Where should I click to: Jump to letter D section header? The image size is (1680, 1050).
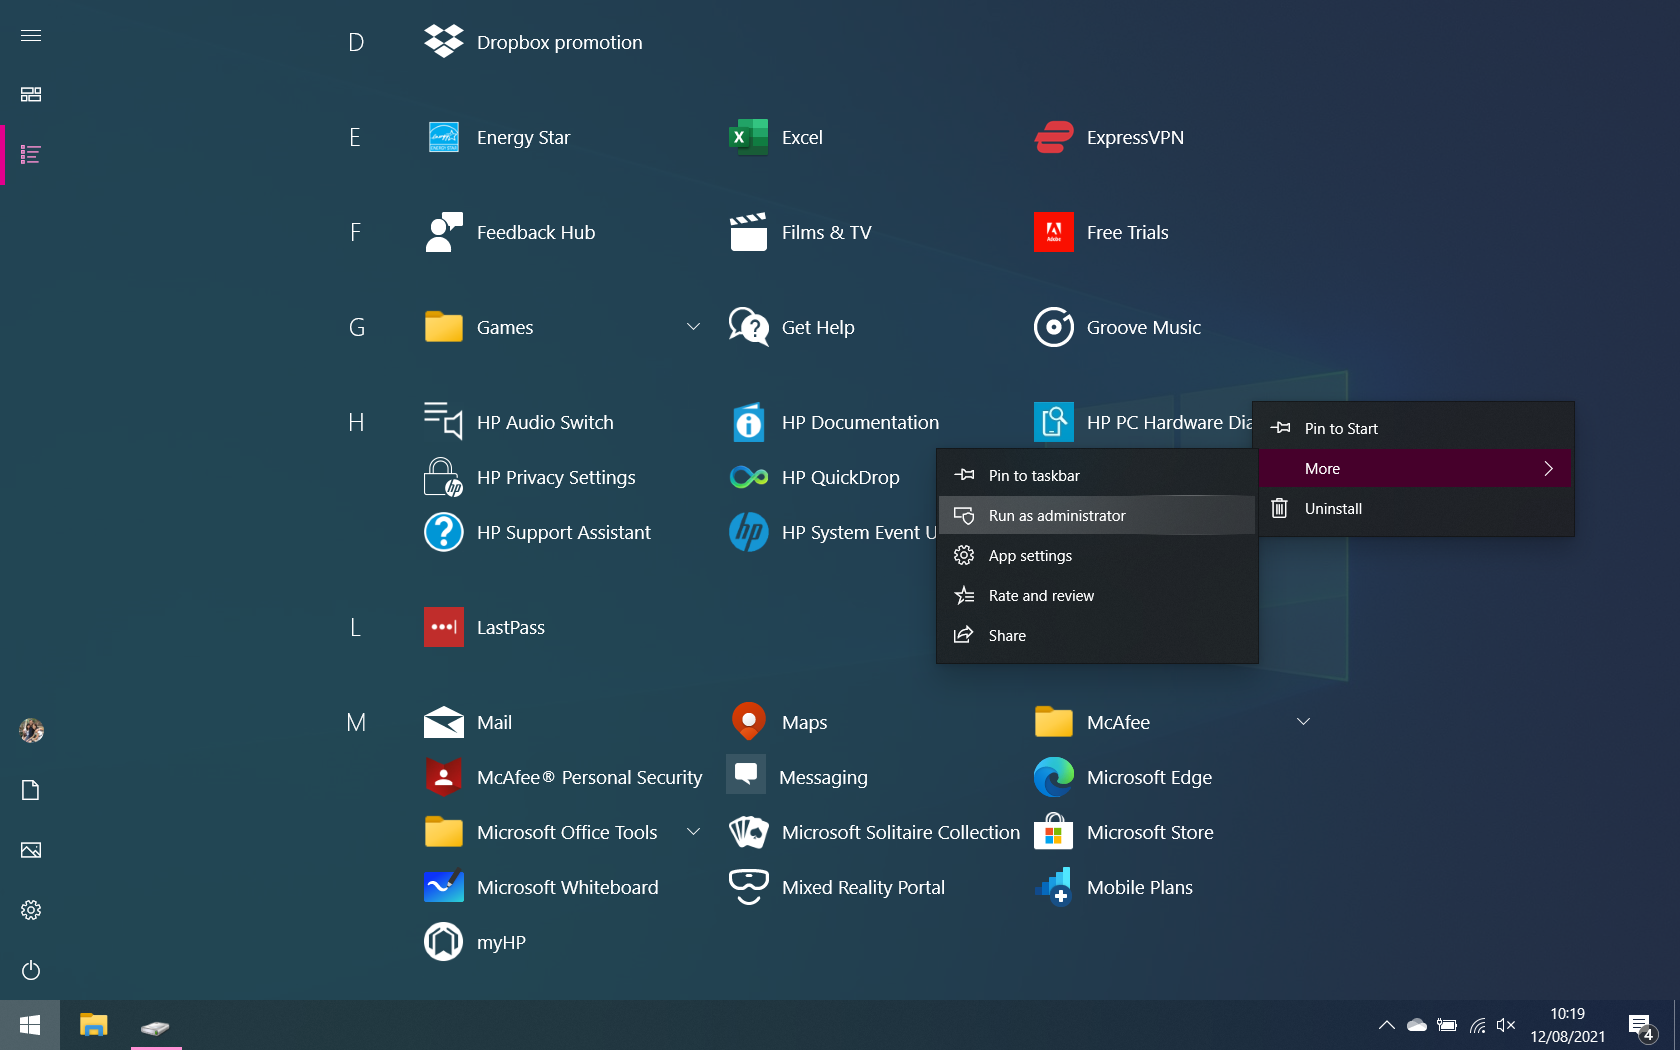[356, 42]
